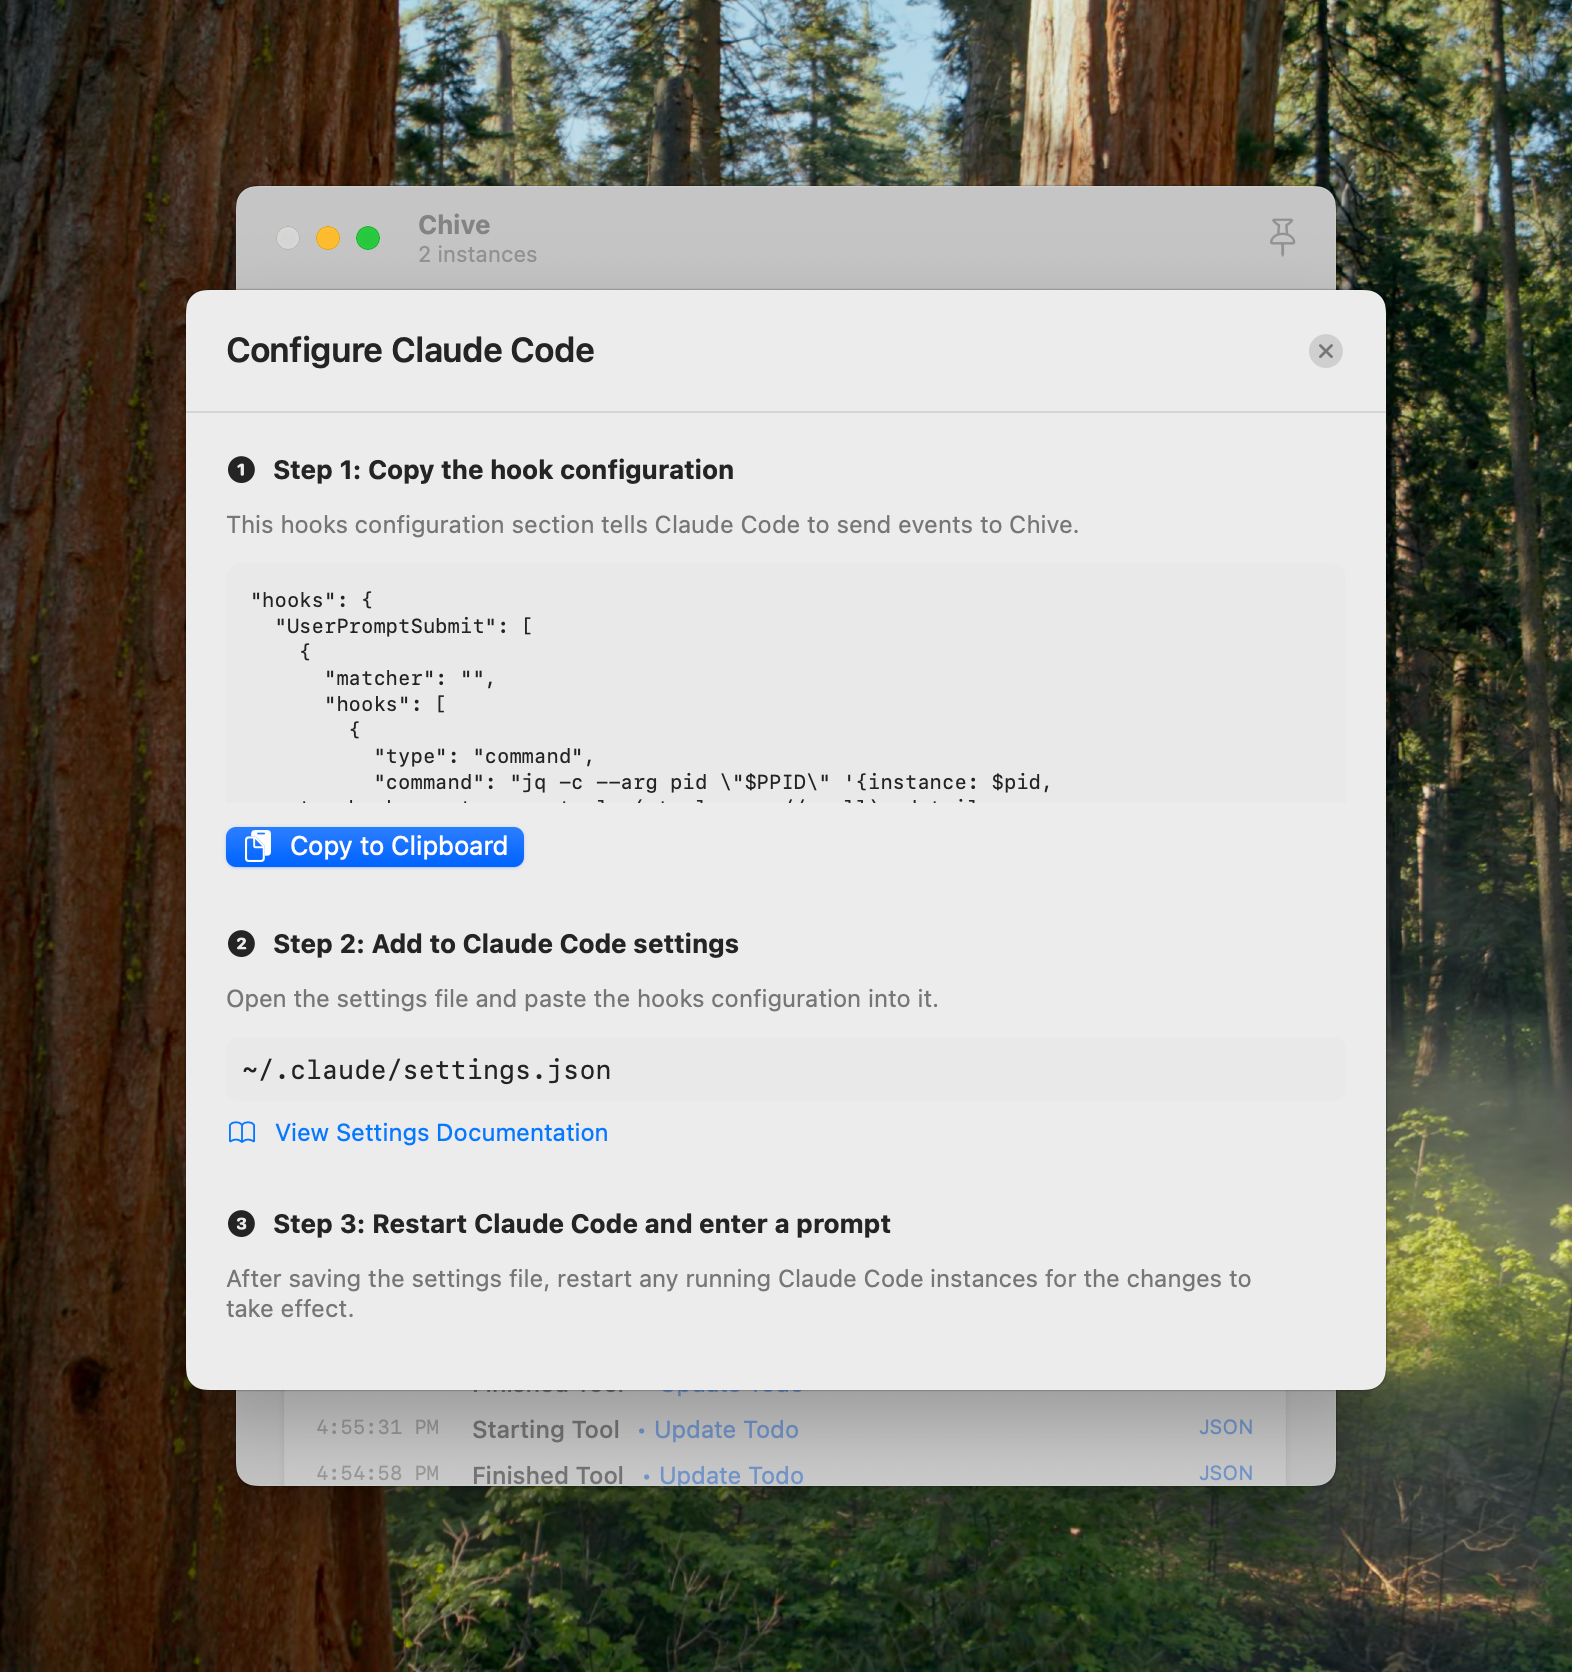Click the 4:55:31 PM timestamp
Screen dimensions: 1572x1672
pyautogui.click(x=378, y=1428)
